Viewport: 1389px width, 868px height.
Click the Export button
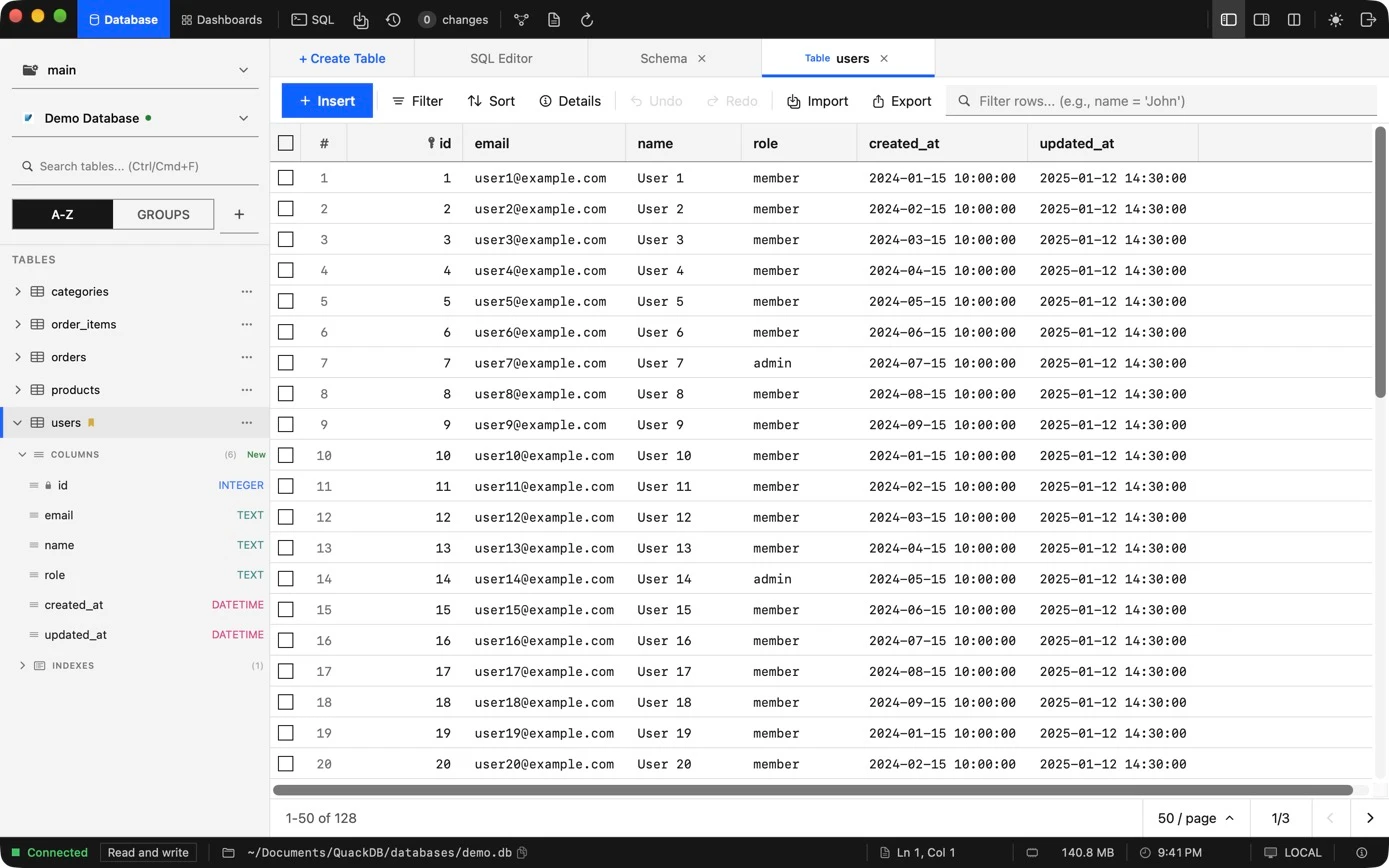(x=901, y=101)
